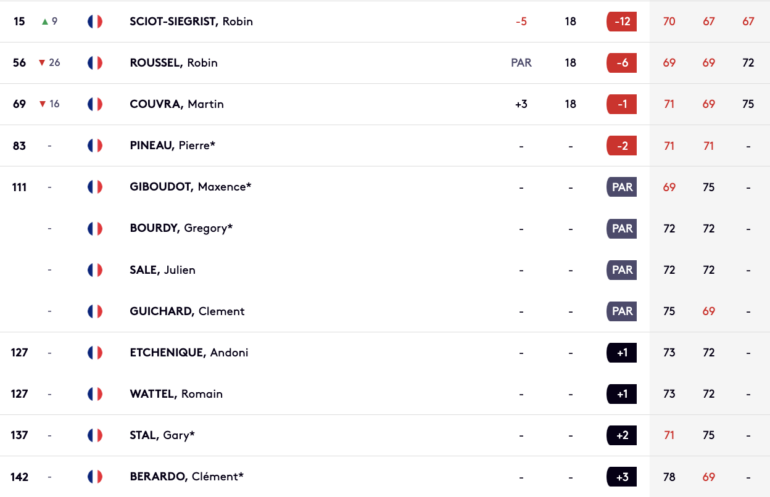Click the flag icon in Couvra's row

[95, 104]
